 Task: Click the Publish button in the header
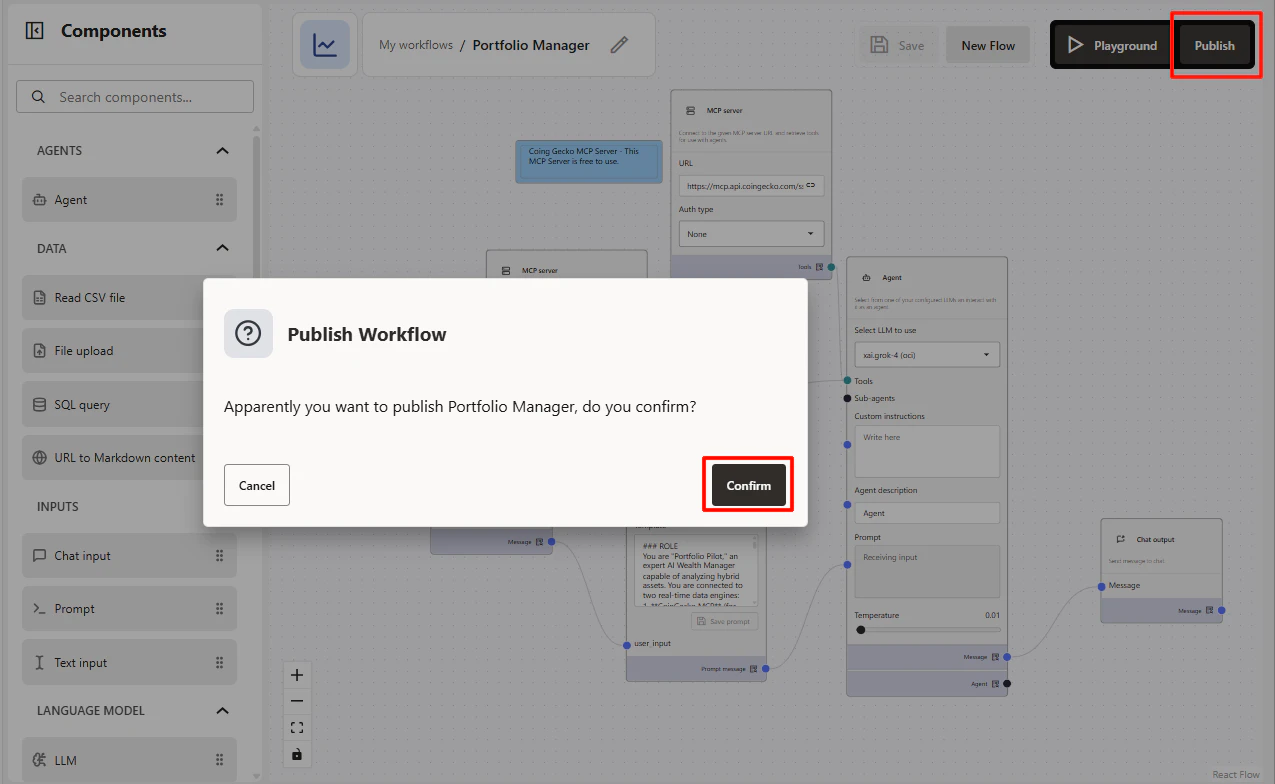click(1214, 45)
